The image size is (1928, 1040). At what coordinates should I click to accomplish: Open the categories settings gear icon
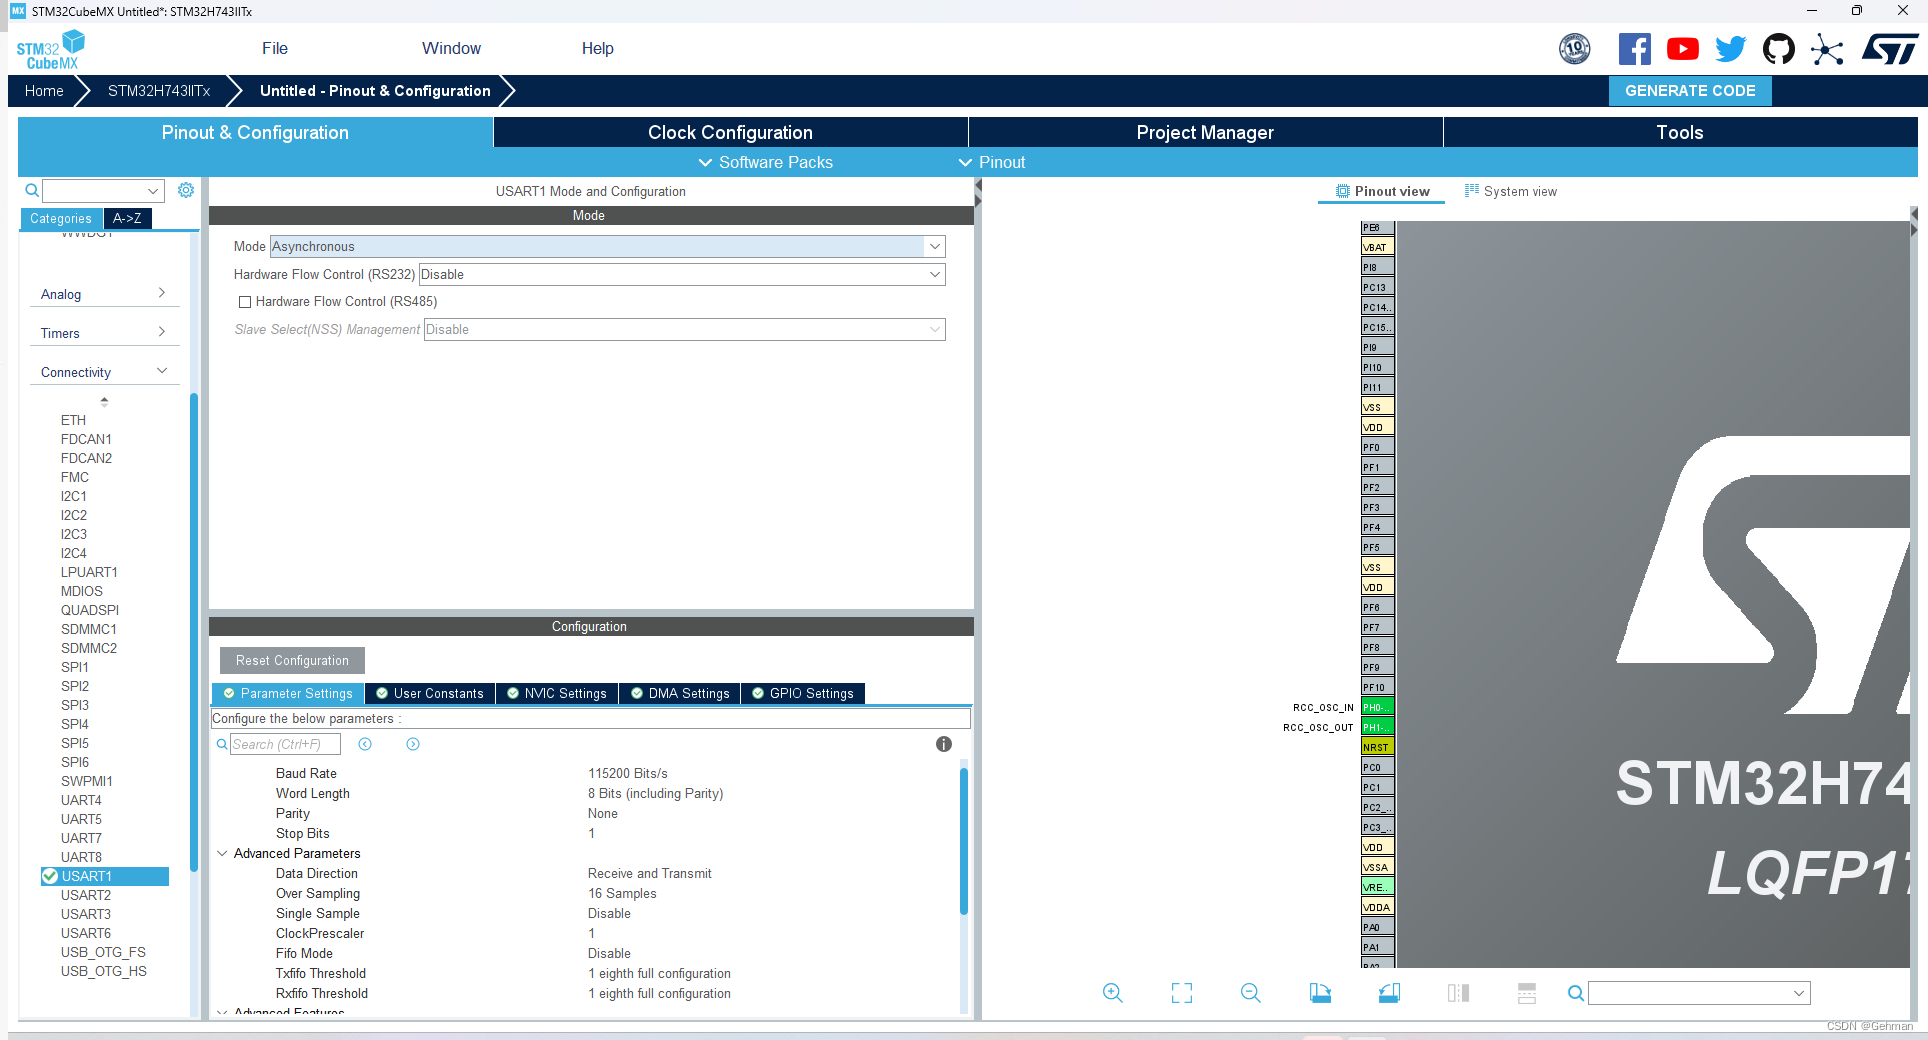click(x=186, y=190)
